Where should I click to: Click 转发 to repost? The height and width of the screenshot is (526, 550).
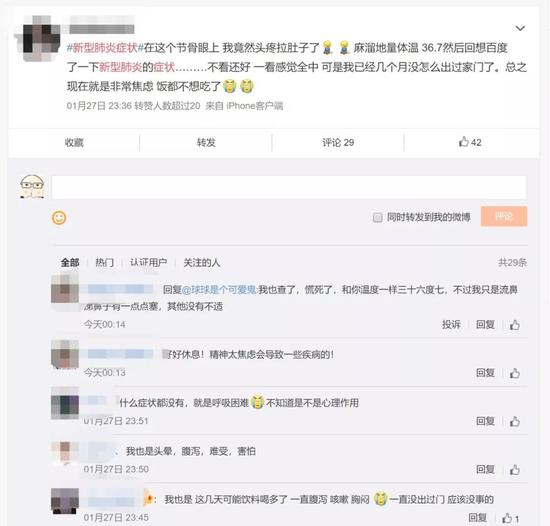(206, 142)
